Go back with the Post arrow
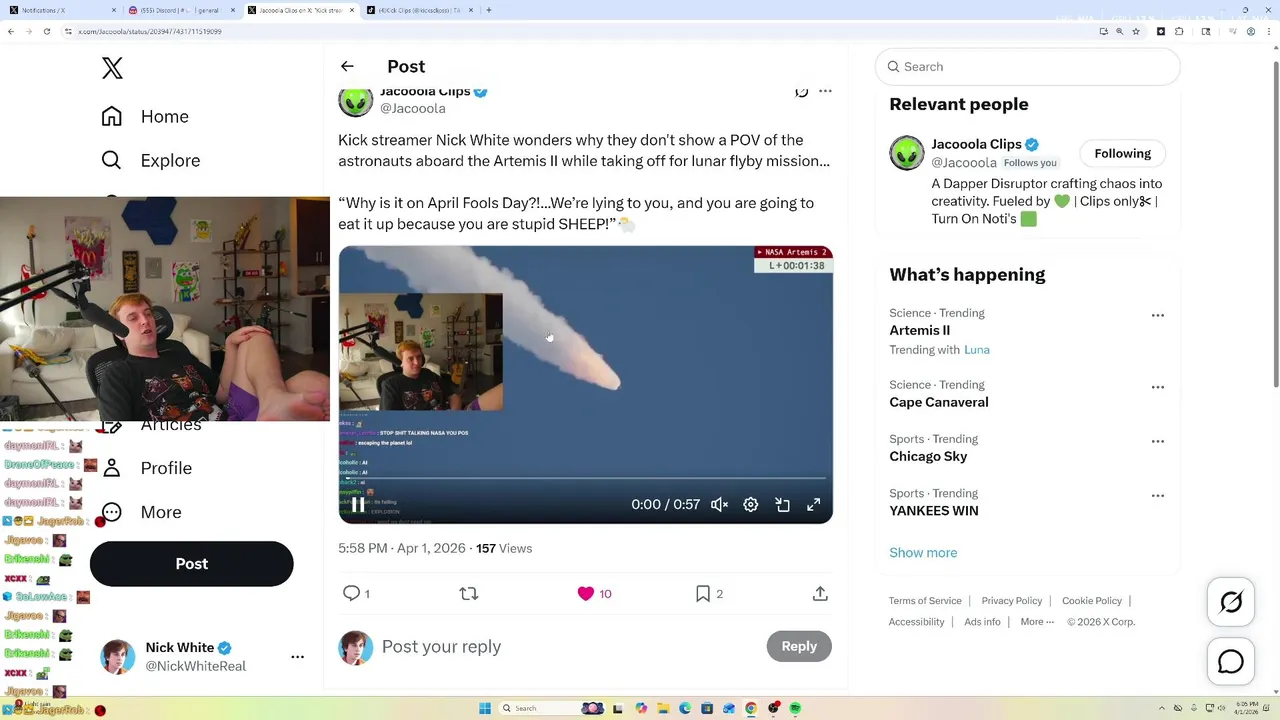This screenshot has width=1280, height=720. click(347, 66)
